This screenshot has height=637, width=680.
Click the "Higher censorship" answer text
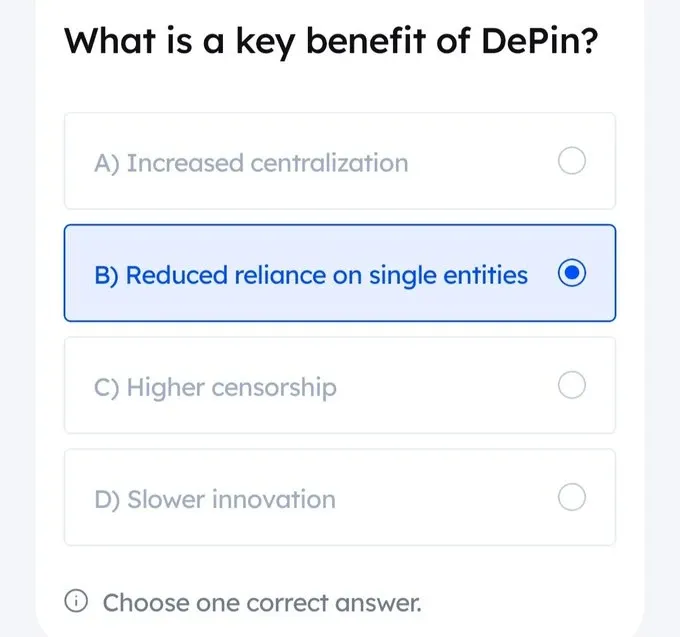232,387
